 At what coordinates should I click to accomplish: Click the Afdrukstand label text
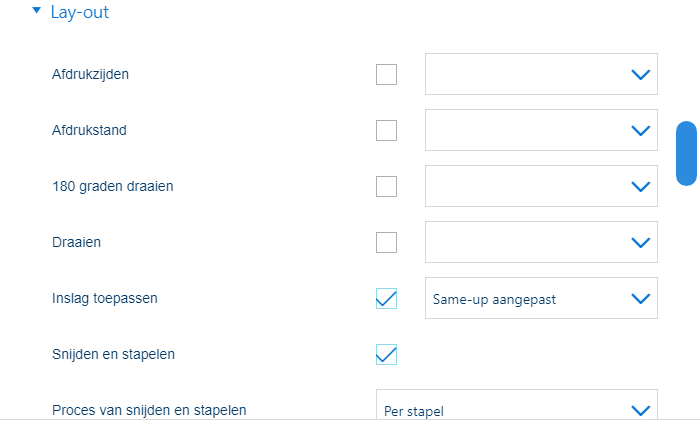(x=89, y=130)
